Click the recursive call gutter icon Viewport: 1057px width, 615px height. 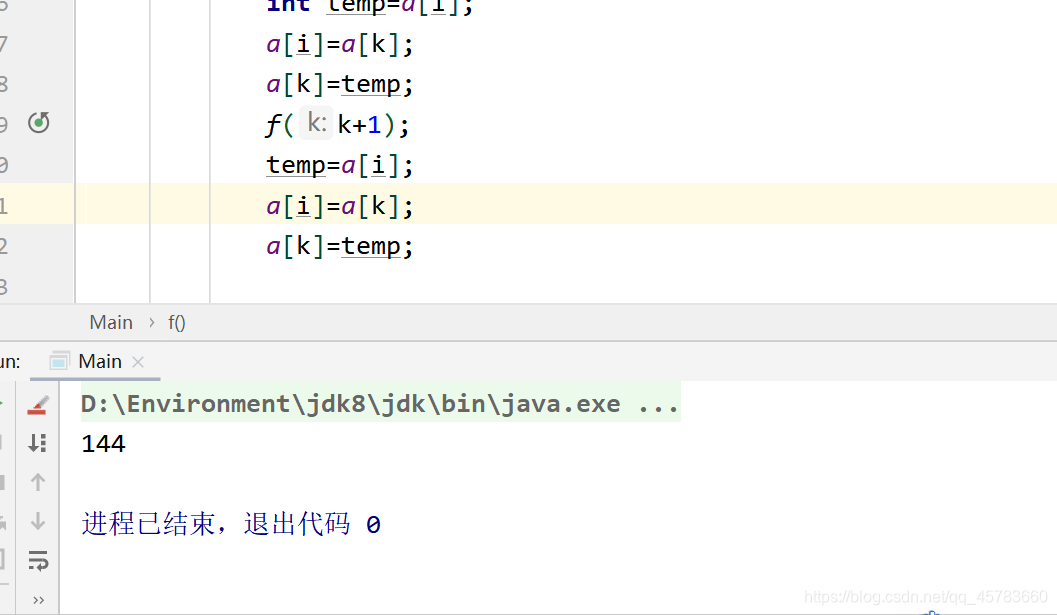38,123
